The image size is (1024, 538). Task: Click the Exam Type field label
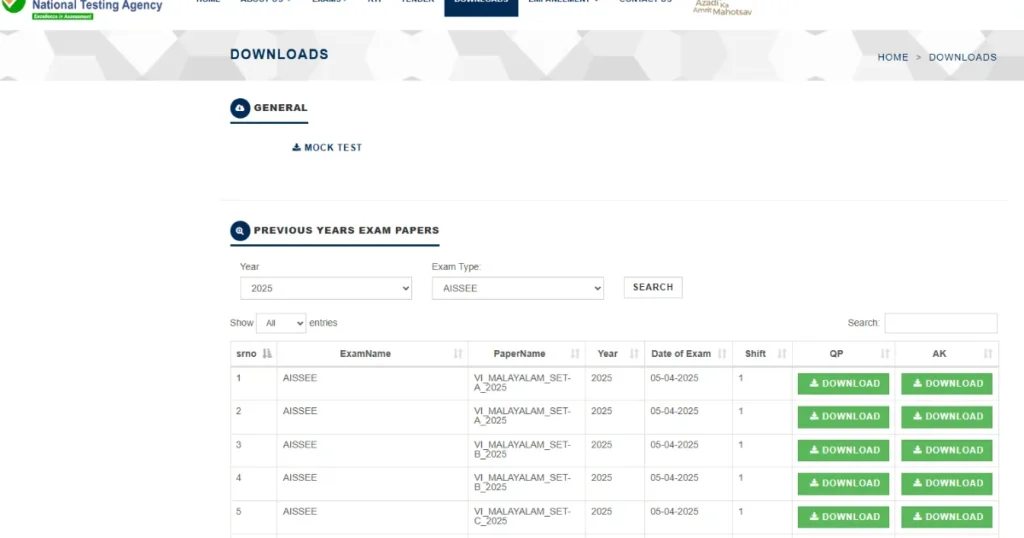tap(456, 266)
